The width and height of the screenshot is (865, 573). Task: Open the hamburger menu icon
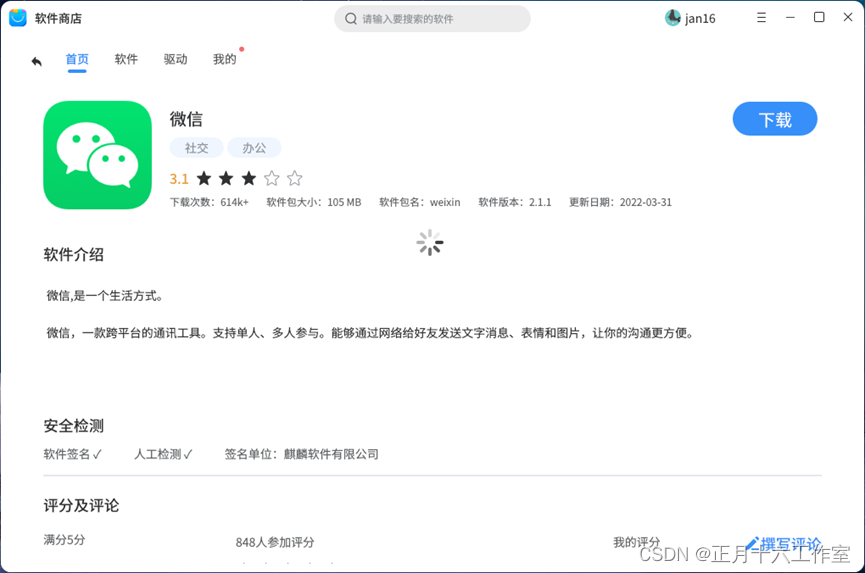pyautogui.click(x=761, y=18)
